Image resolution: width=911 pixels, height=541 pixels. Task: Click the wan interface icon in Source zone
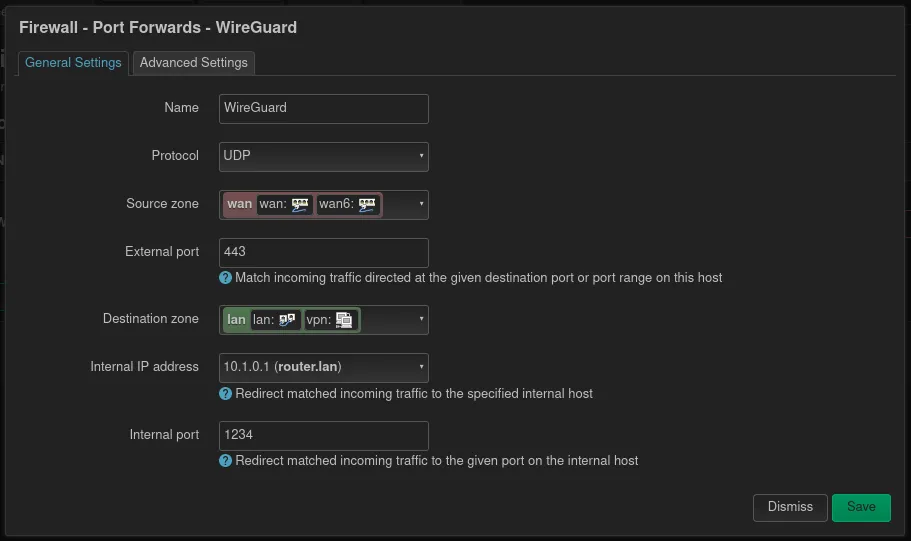tap(300, 205)
